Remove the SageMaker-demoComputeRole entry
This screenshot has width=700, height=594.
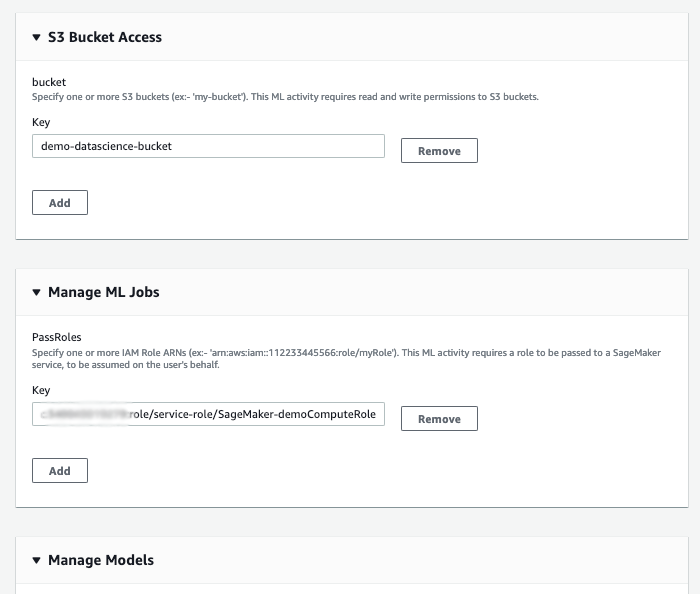tap(439, 419)
